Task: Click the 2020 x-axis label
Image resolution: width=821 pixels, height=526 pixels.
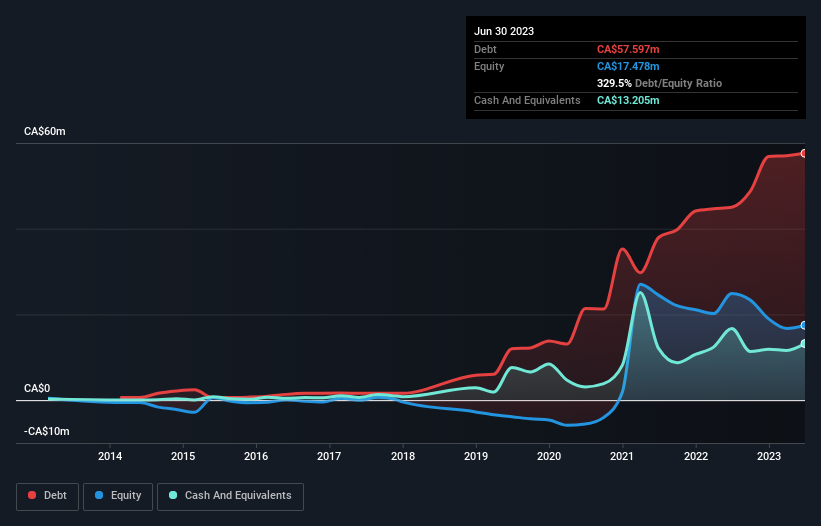Action: click(549, 456)
